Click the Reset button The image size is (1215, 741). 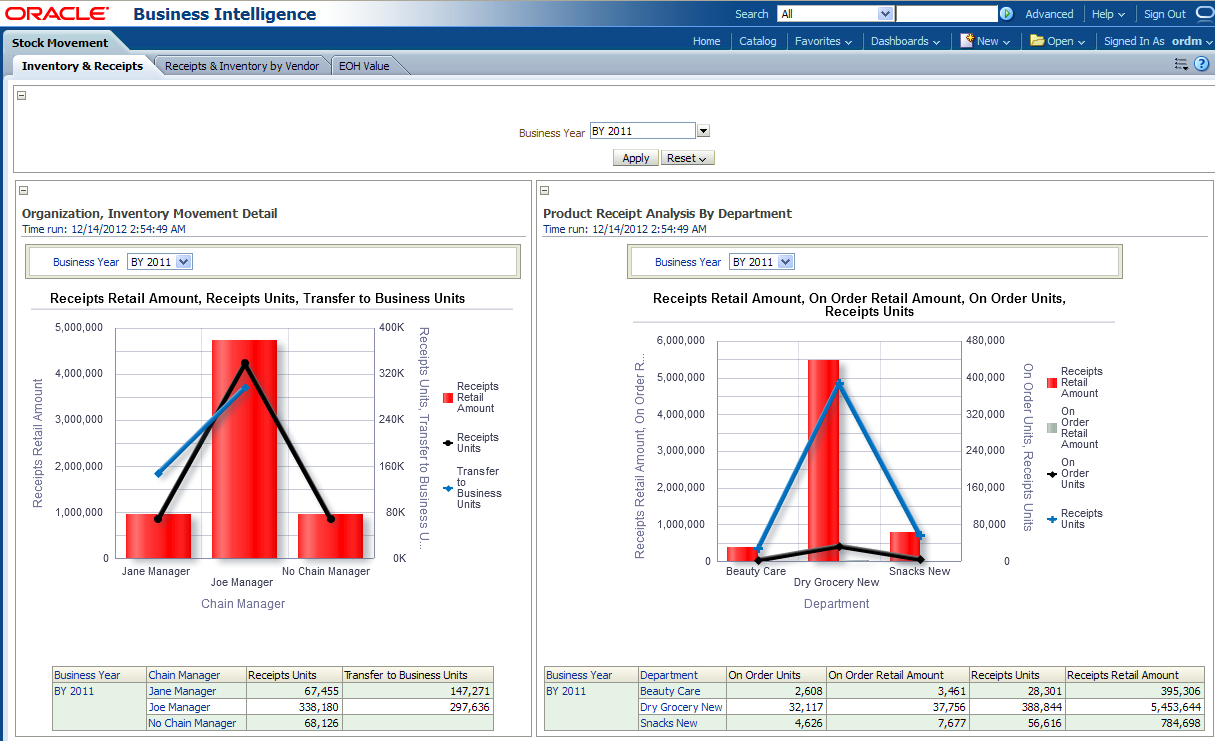687,158
